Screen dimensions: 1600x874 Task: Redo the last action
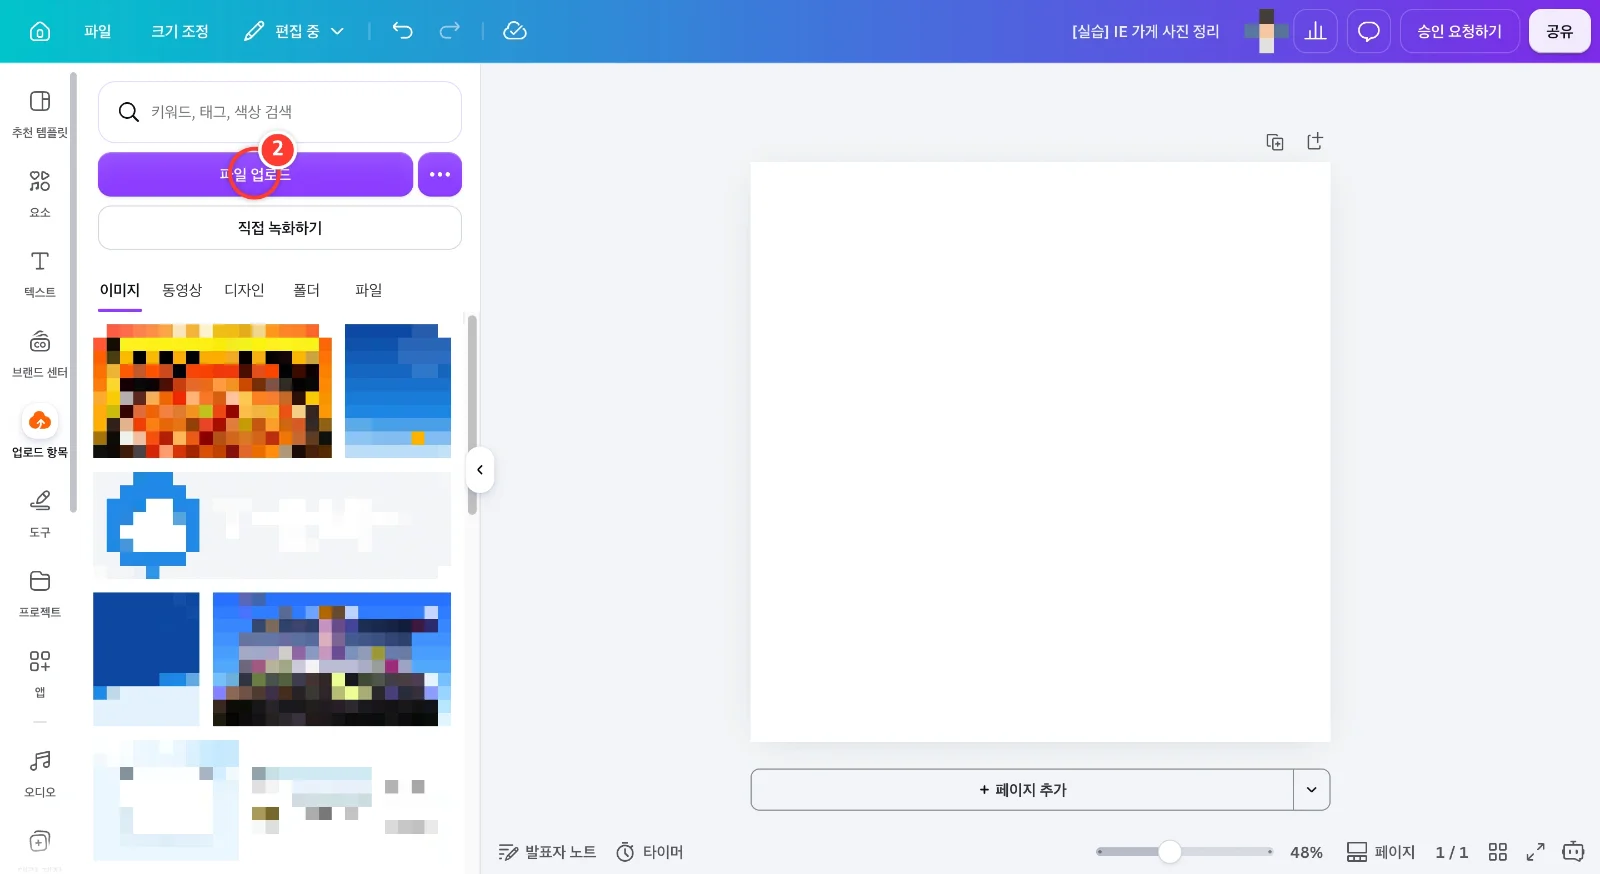click(x=450, y=31)
